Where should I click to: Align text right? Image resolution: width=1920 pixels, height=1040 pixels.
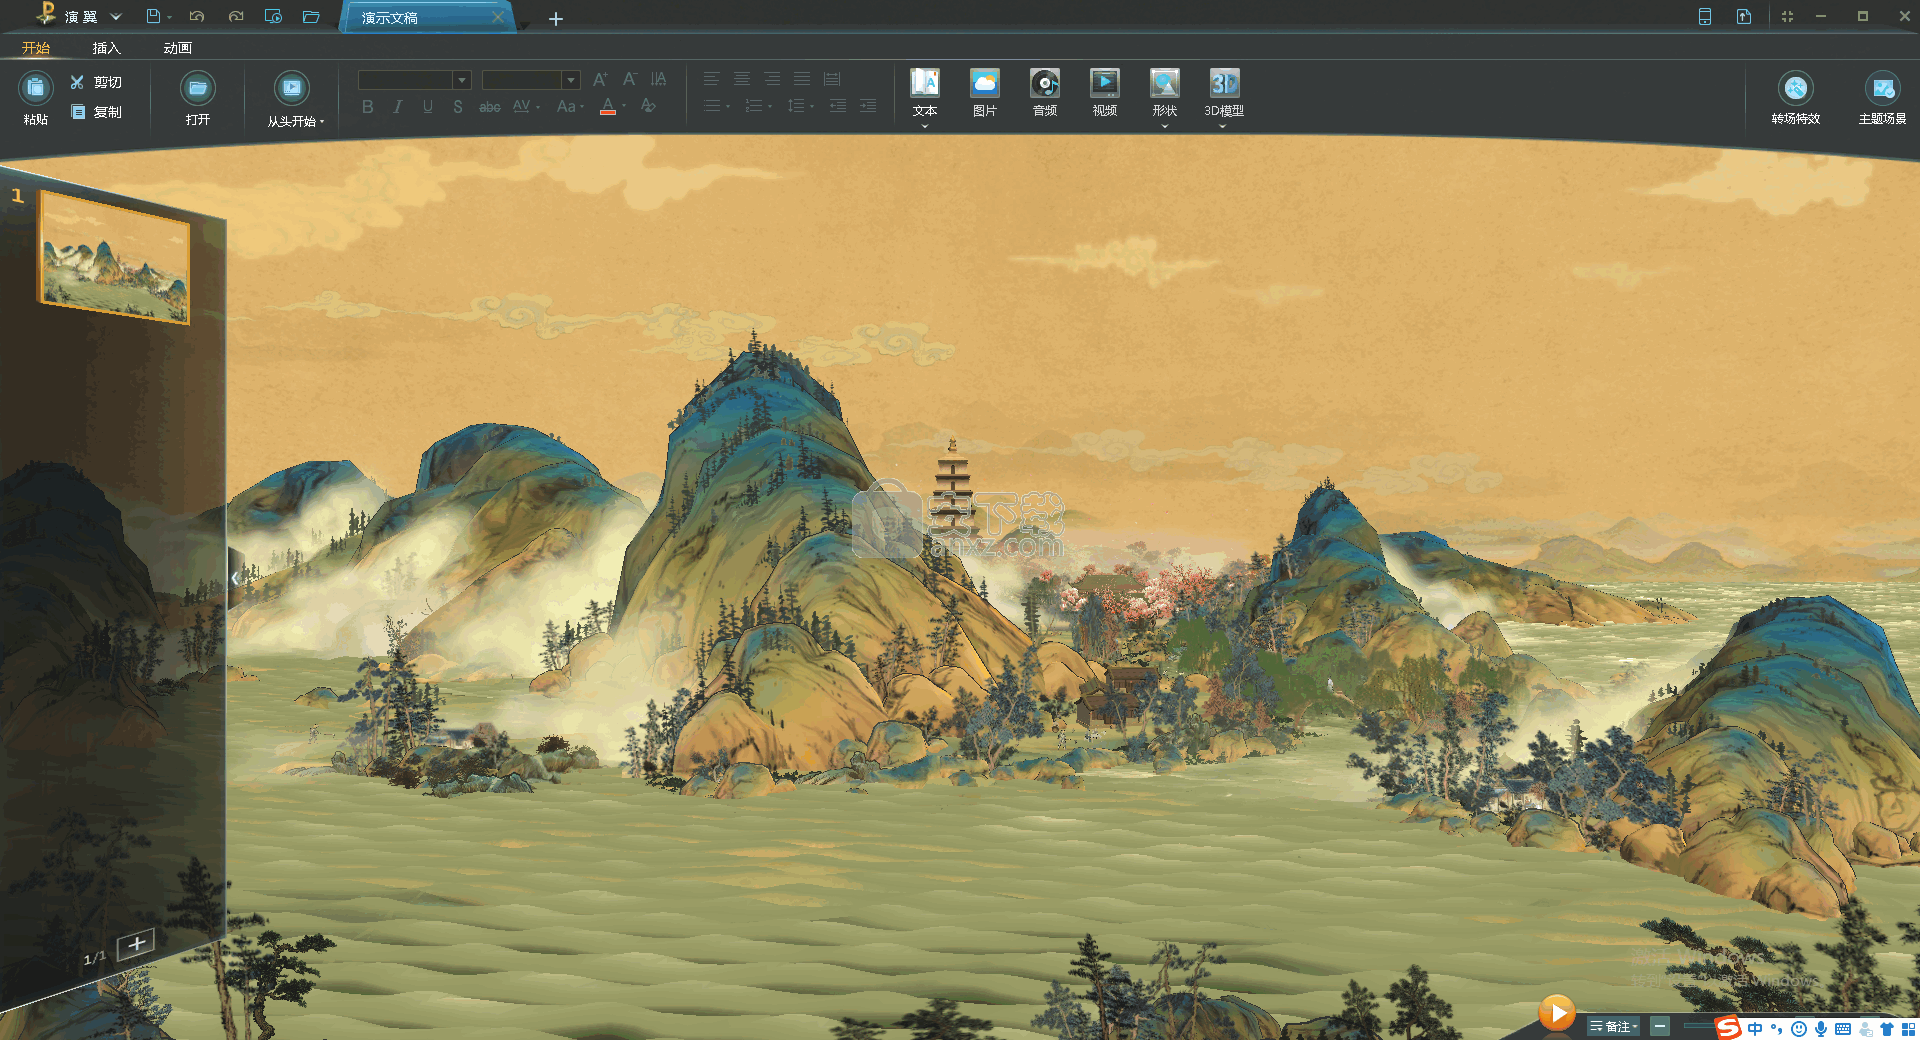point(772,79)
